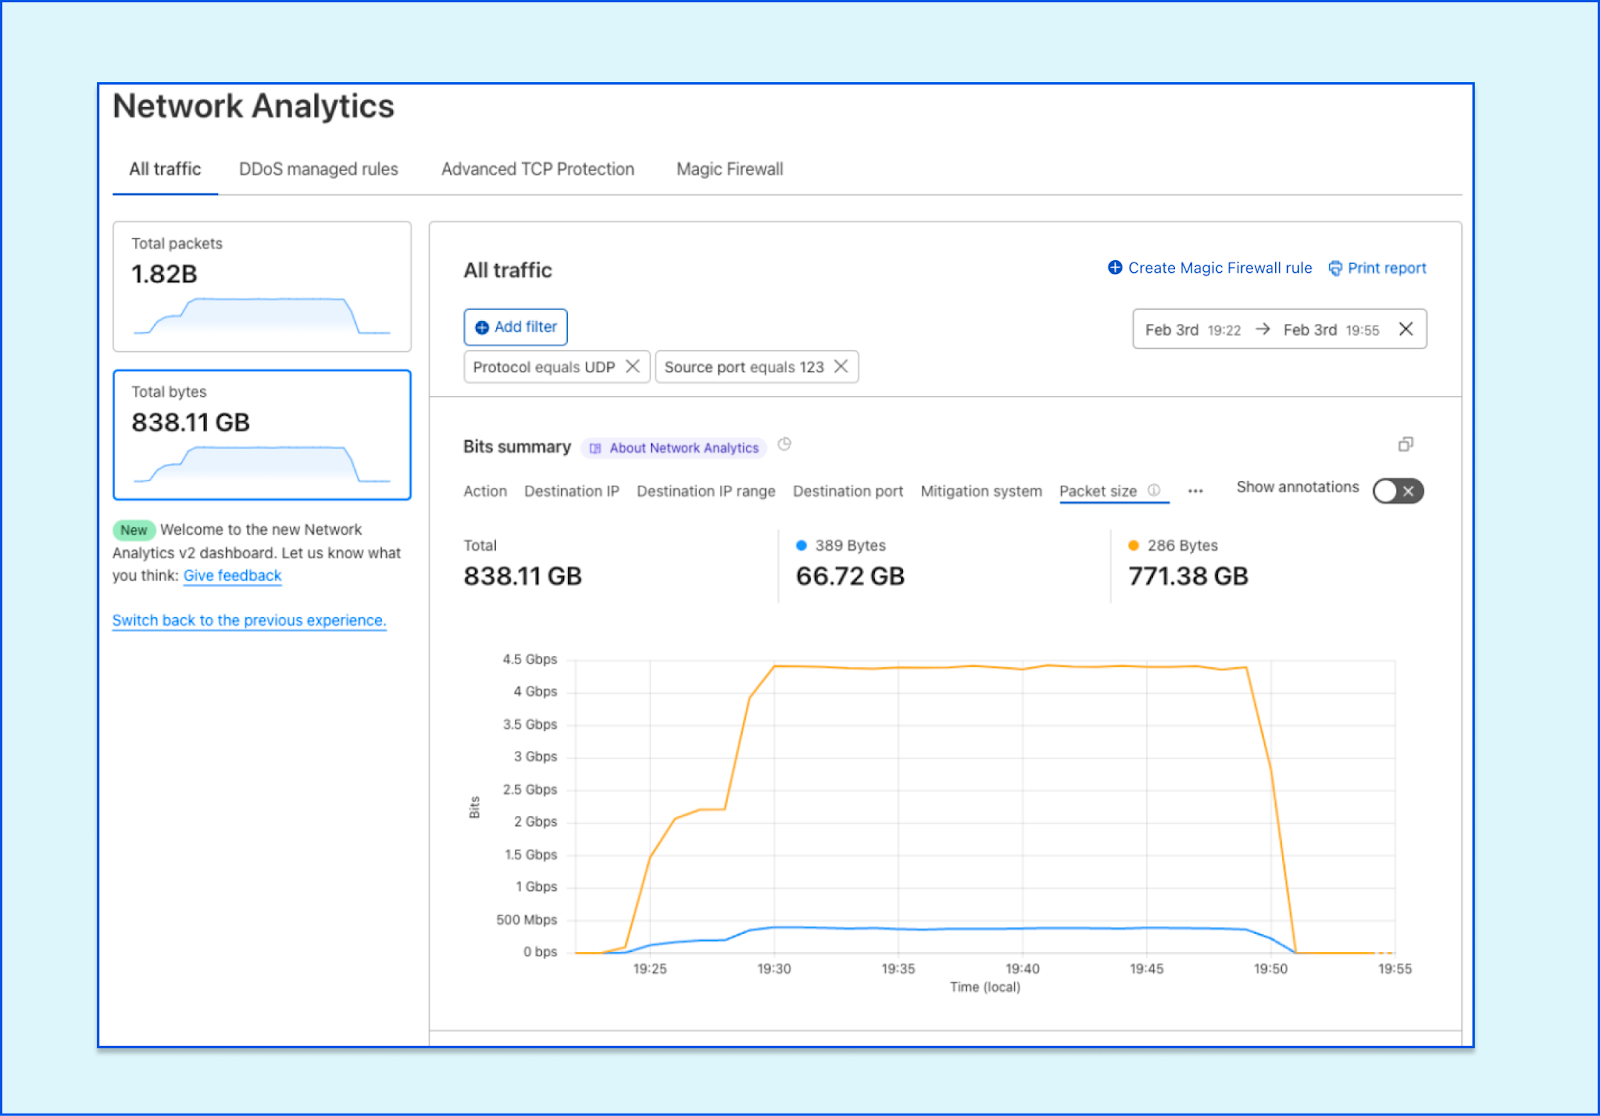
Task: Select the Total packets card
Action: point(262,287)
